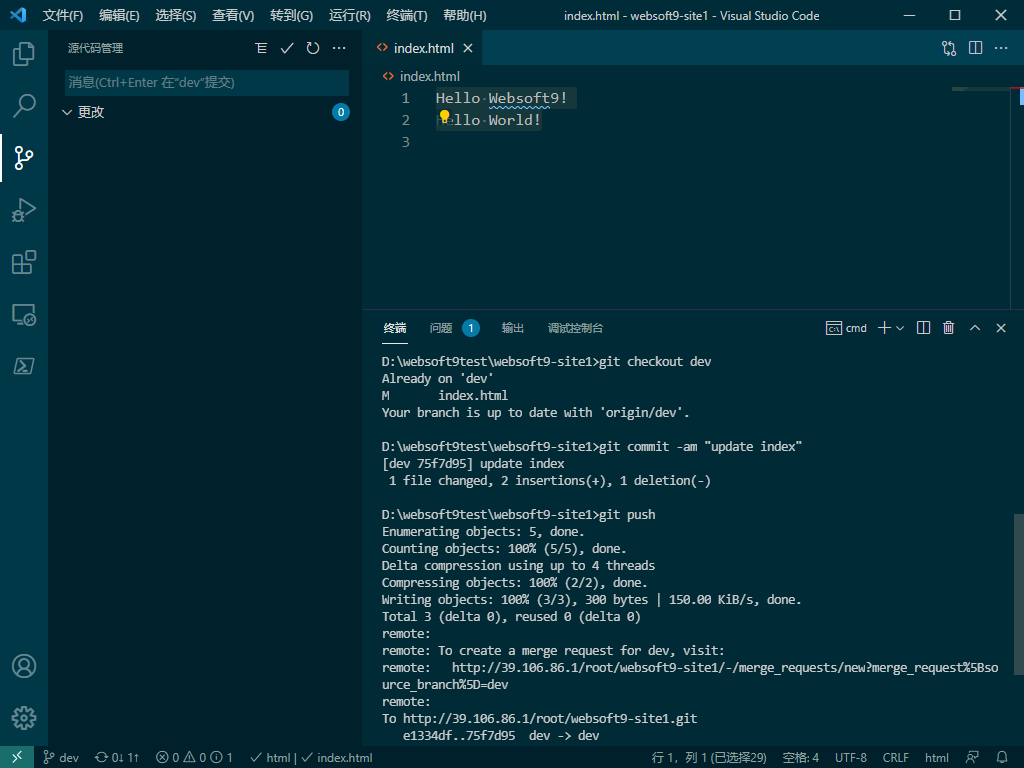Toggle notifications bell in status bar
This screenshot has height=768, width=1024.
click(x=1002, y=758)
